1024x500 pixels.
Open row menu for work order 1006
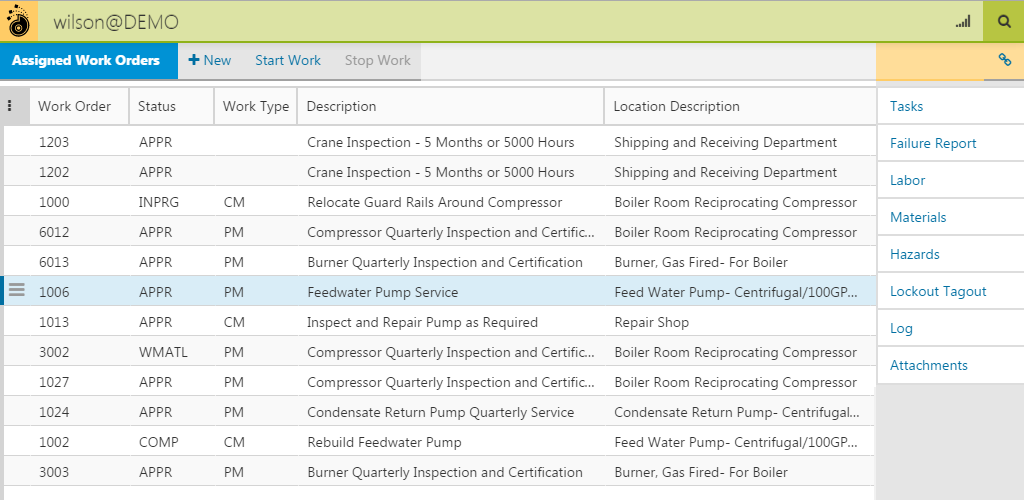(16, 291)
